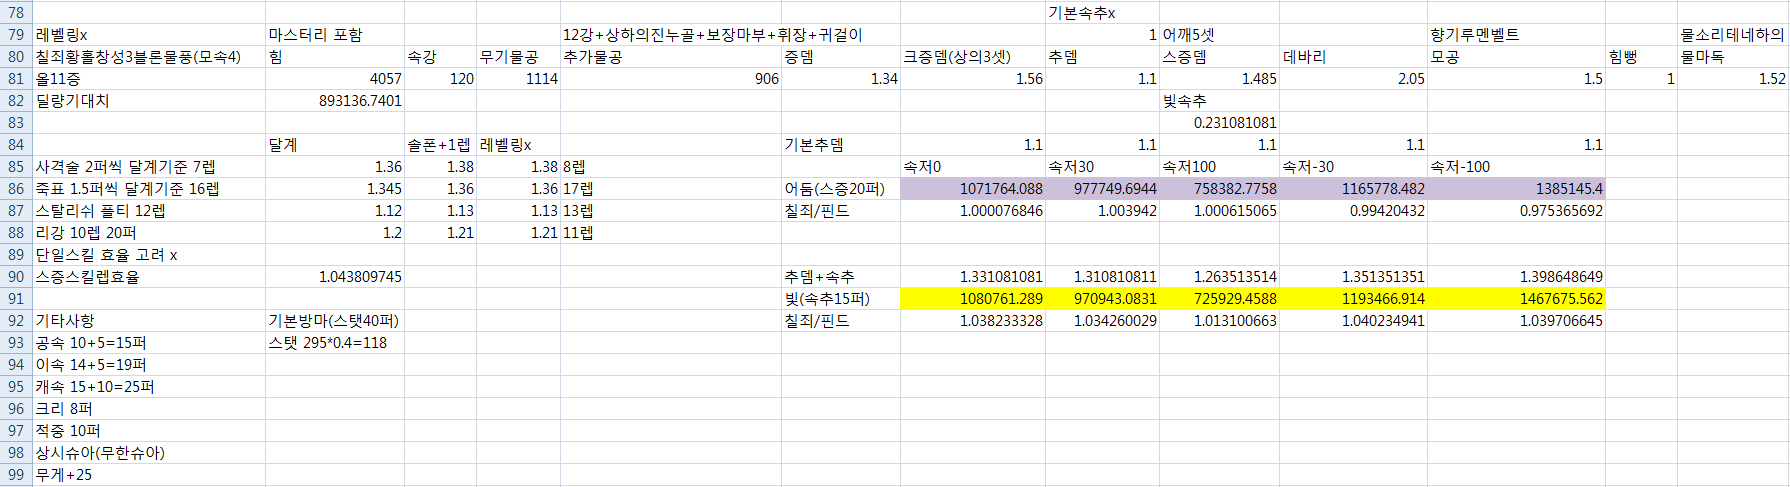
Task: Select the row 81 header
Action: (16, 79)
